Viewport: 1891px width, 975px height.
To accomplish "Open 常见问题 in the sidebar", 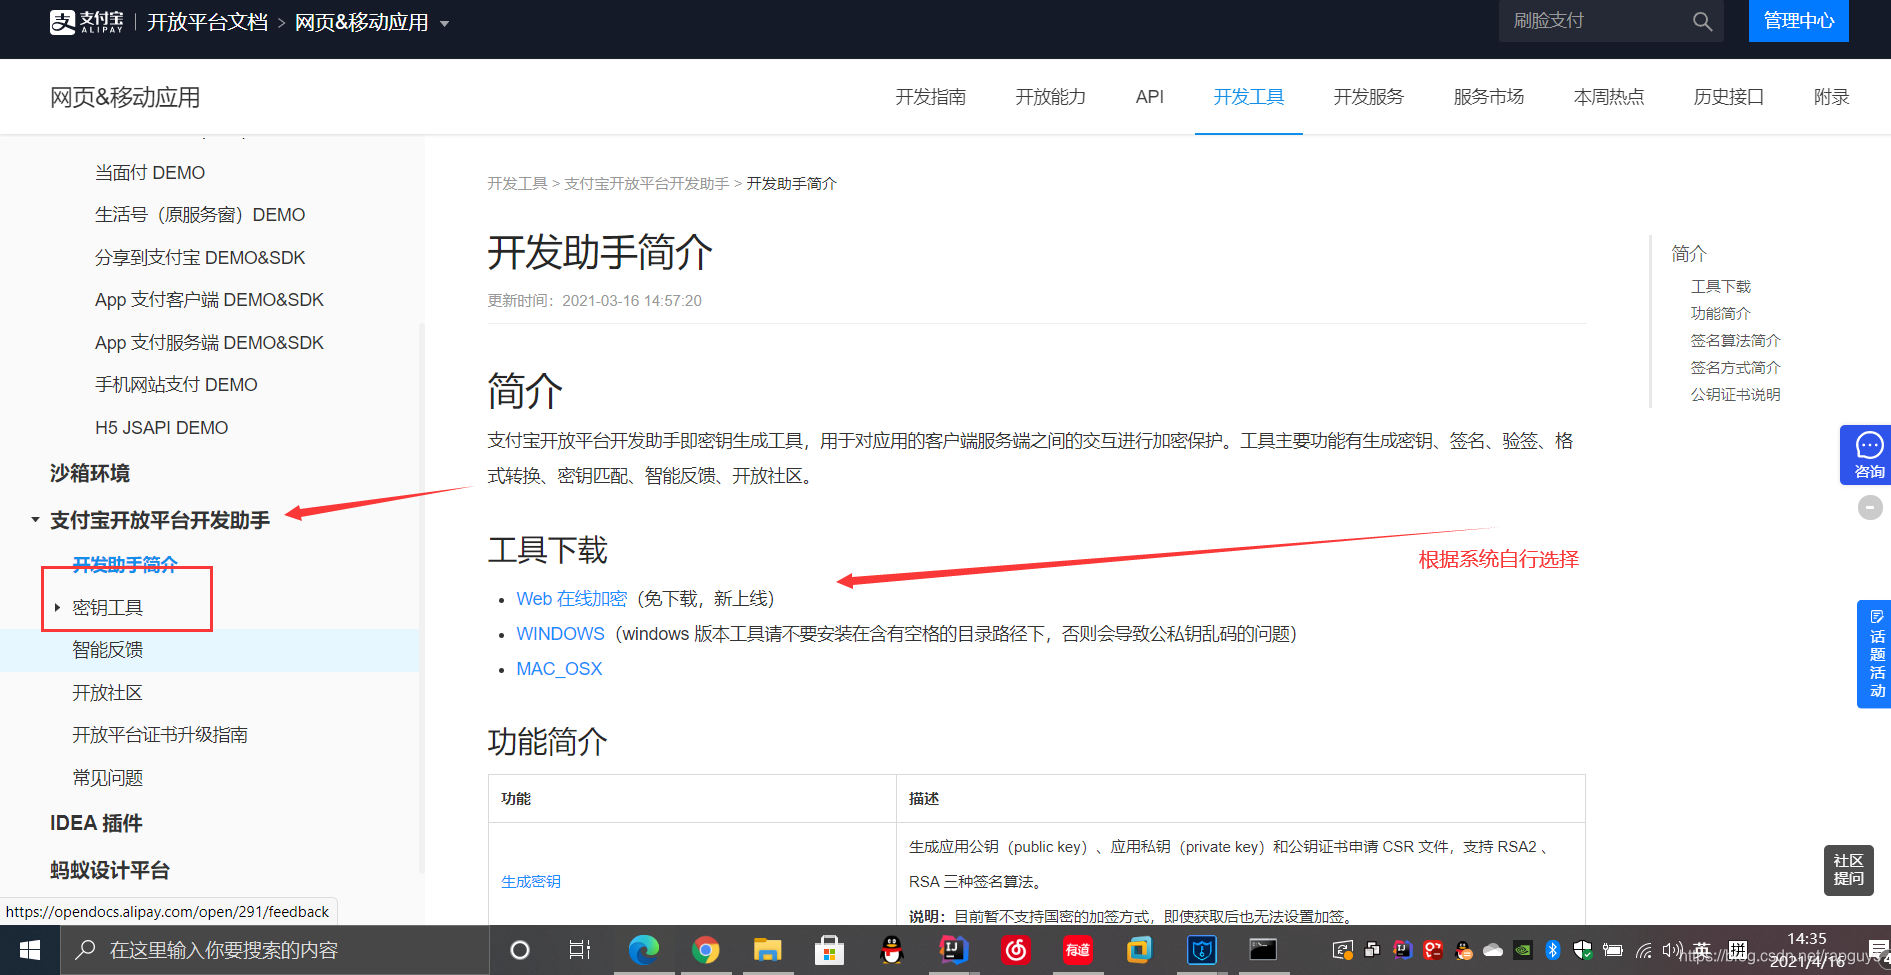I will point(108,778).
